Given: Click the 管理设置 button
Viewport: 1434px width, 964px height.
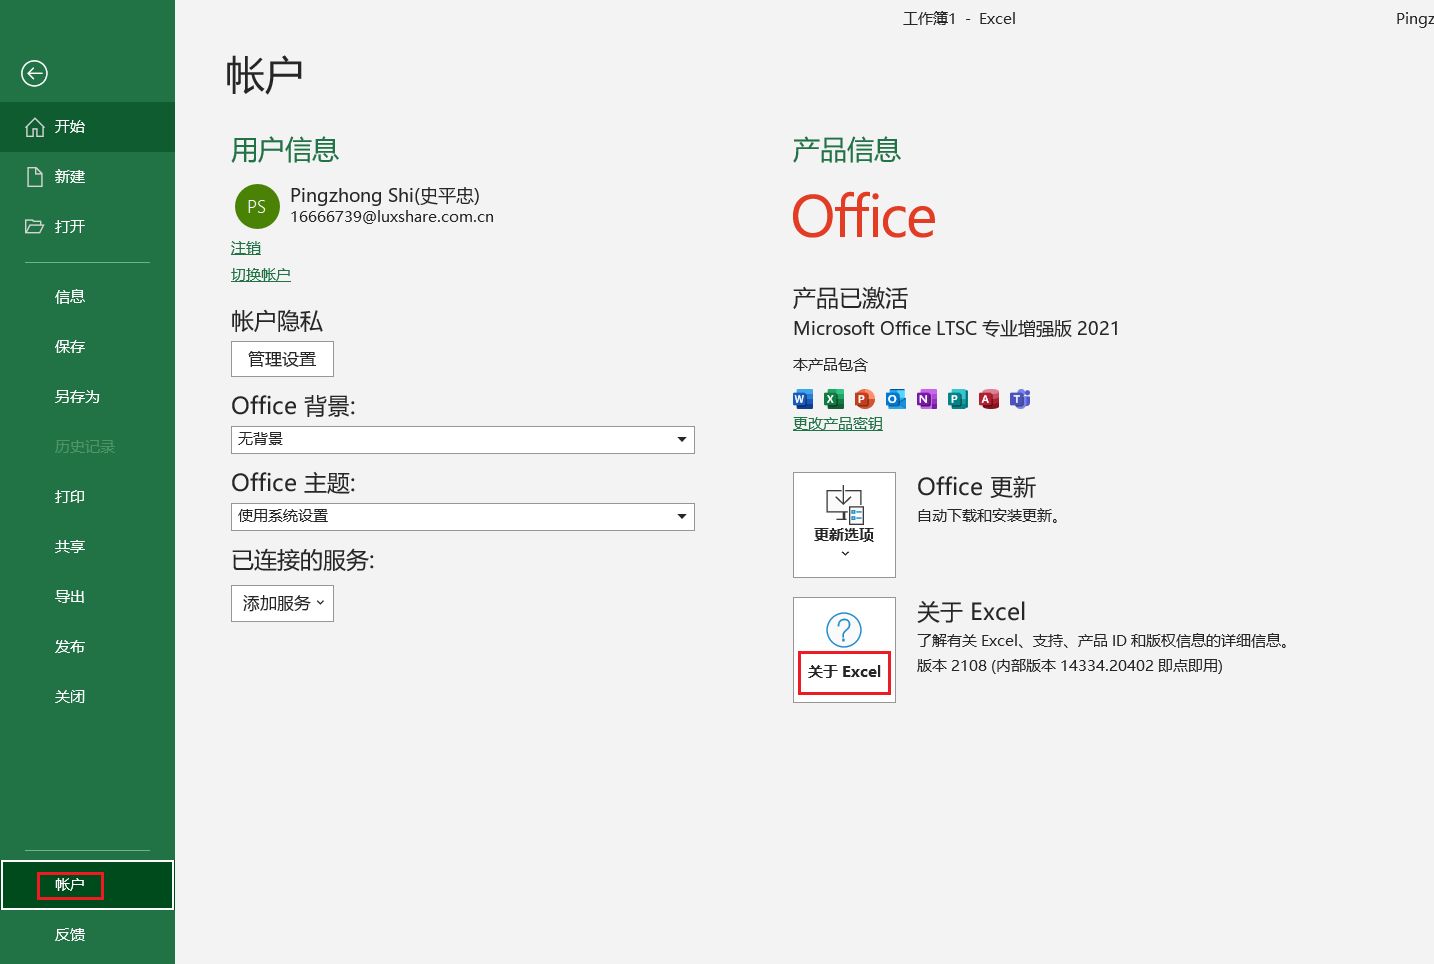Looking at the screenshot, I should point(282,359).
